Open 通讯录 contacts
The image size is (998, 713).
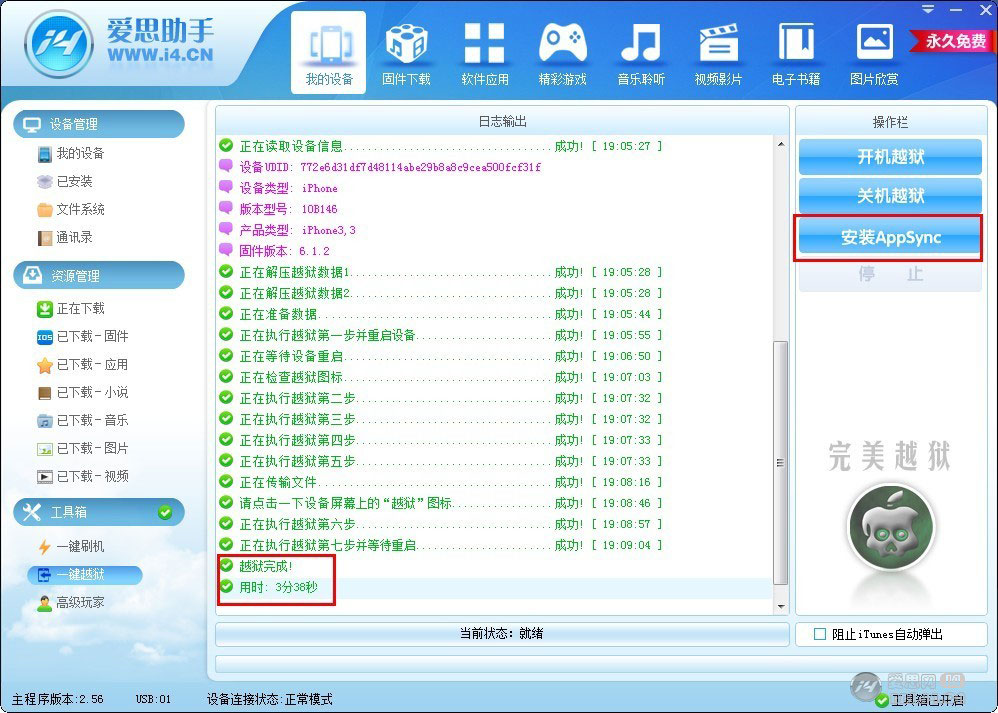tap(74, 237)
